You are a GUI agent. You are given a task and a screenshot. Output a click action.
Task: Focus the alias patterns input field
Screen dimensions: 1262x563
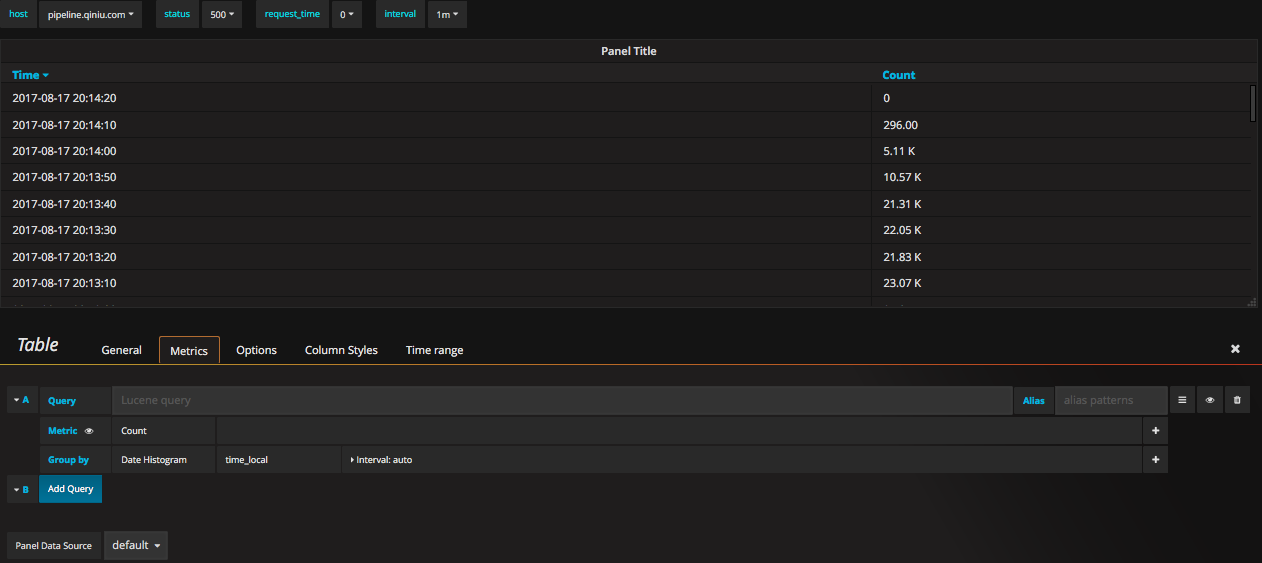pyautogui.click(x=1111, y=400)
